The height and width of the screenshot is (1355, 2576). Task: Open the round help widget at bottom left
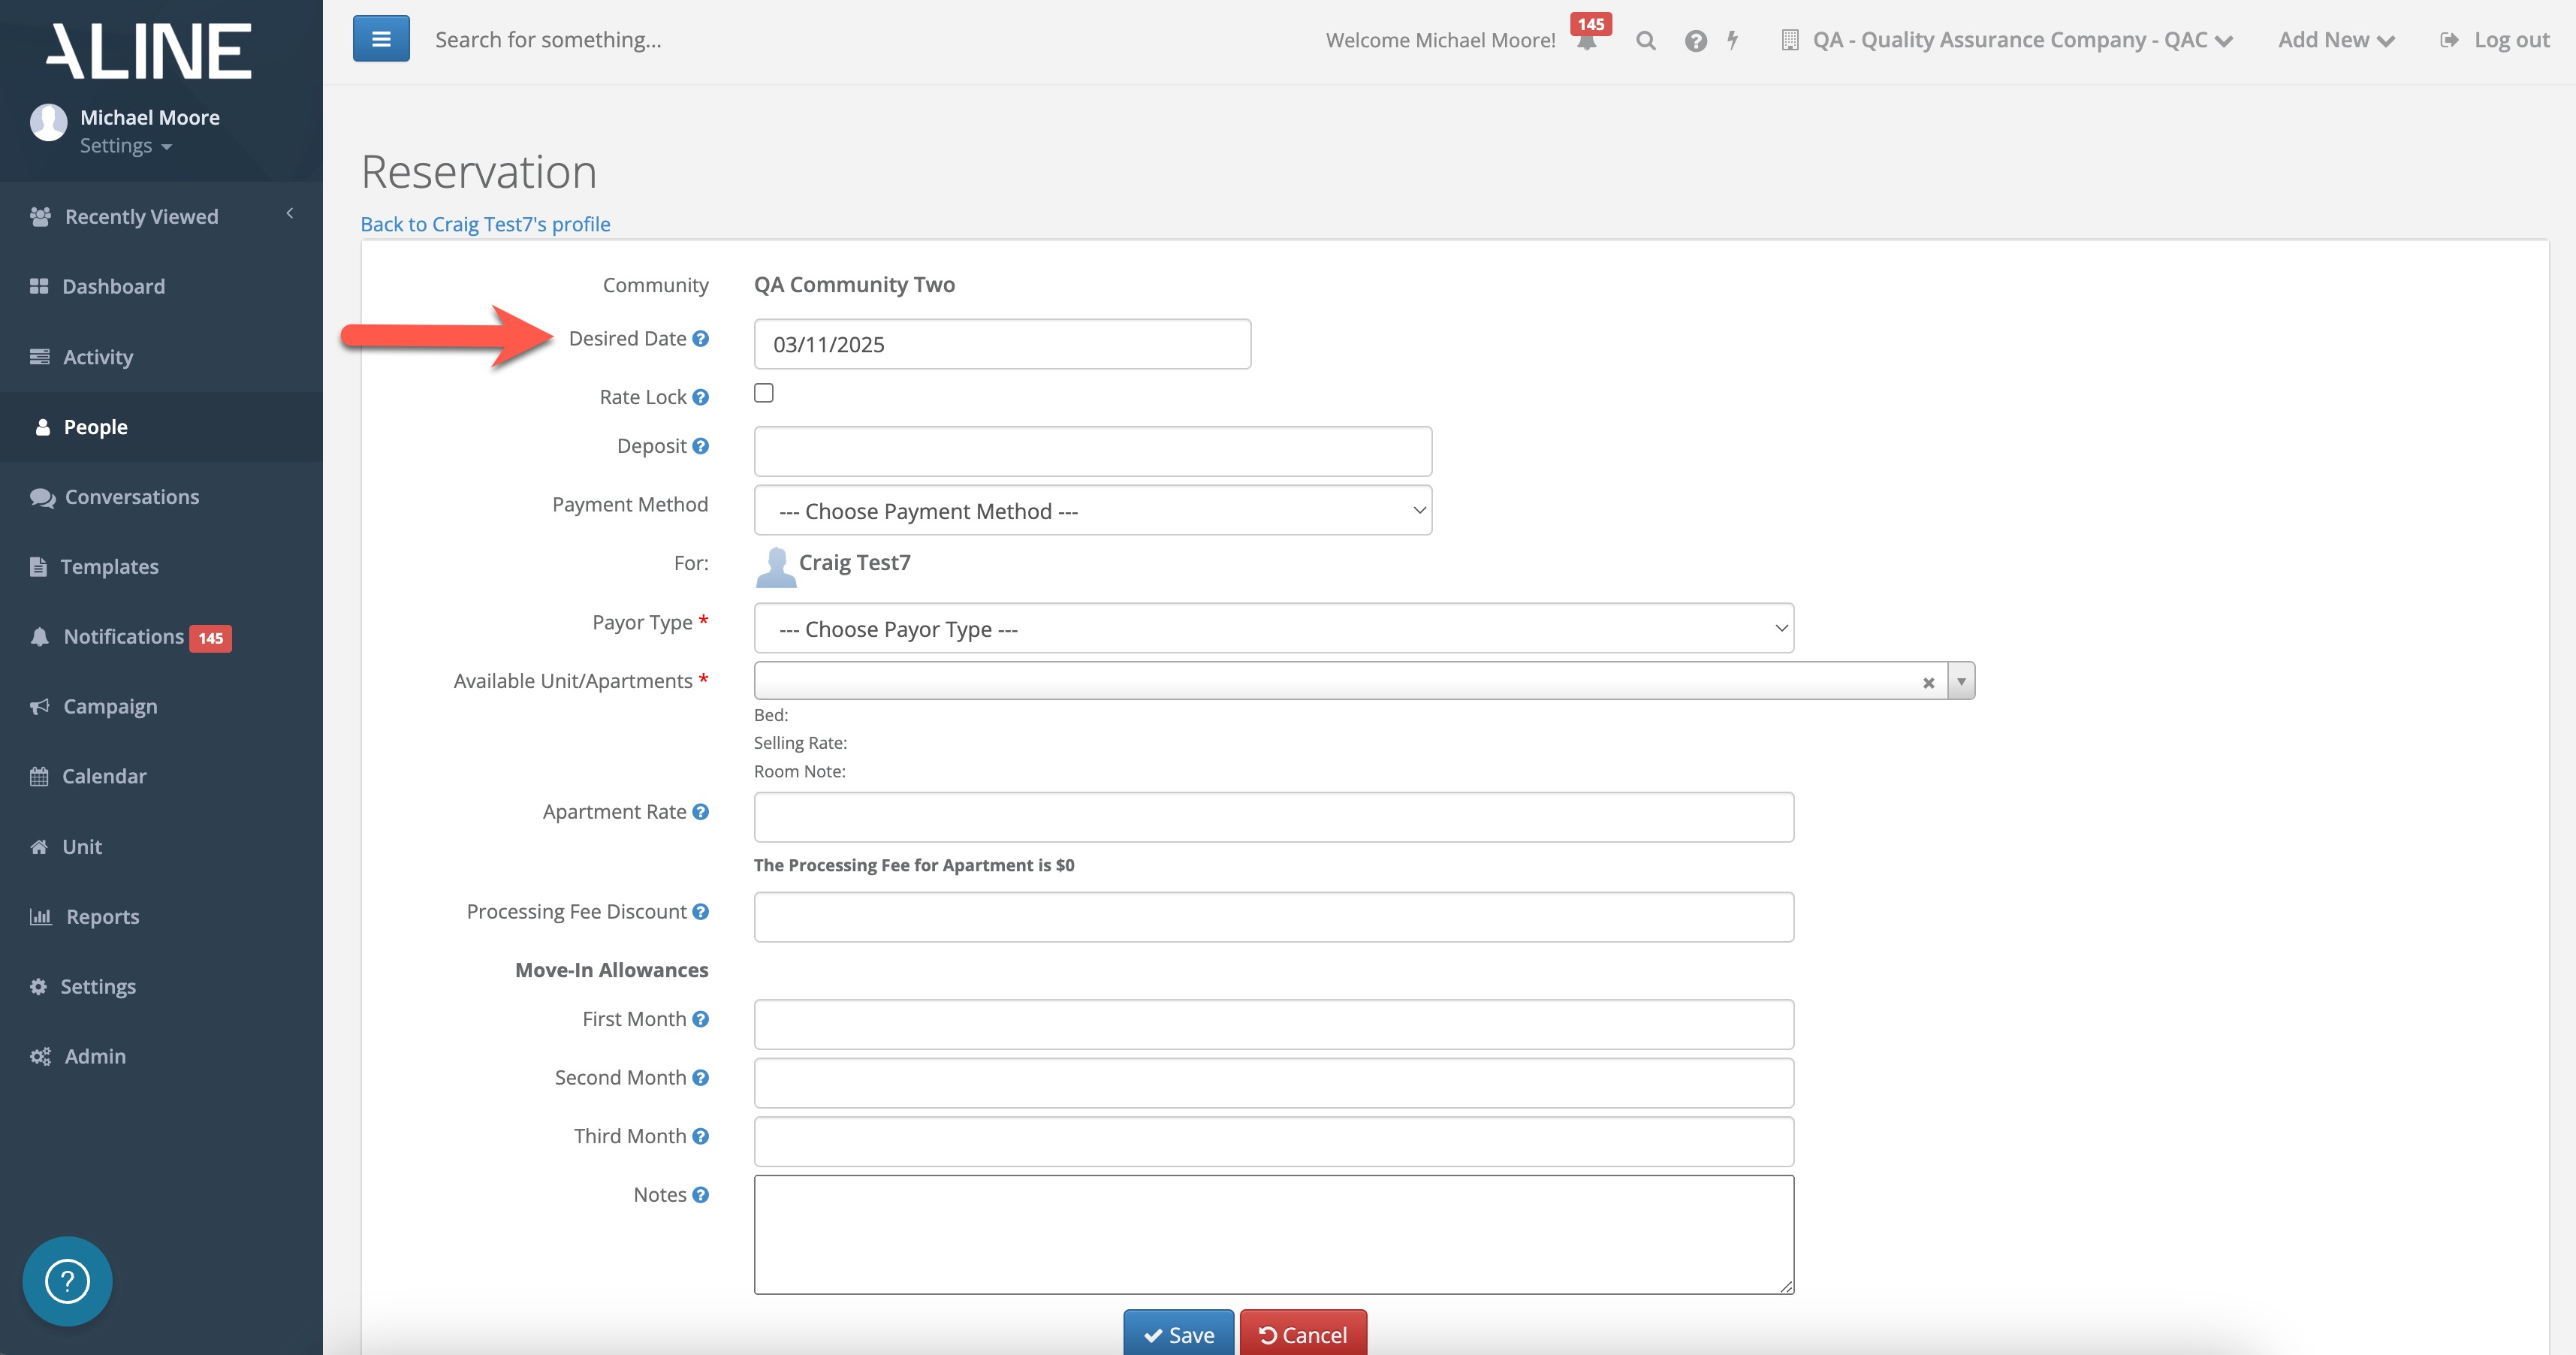(x=67, y=1281)
